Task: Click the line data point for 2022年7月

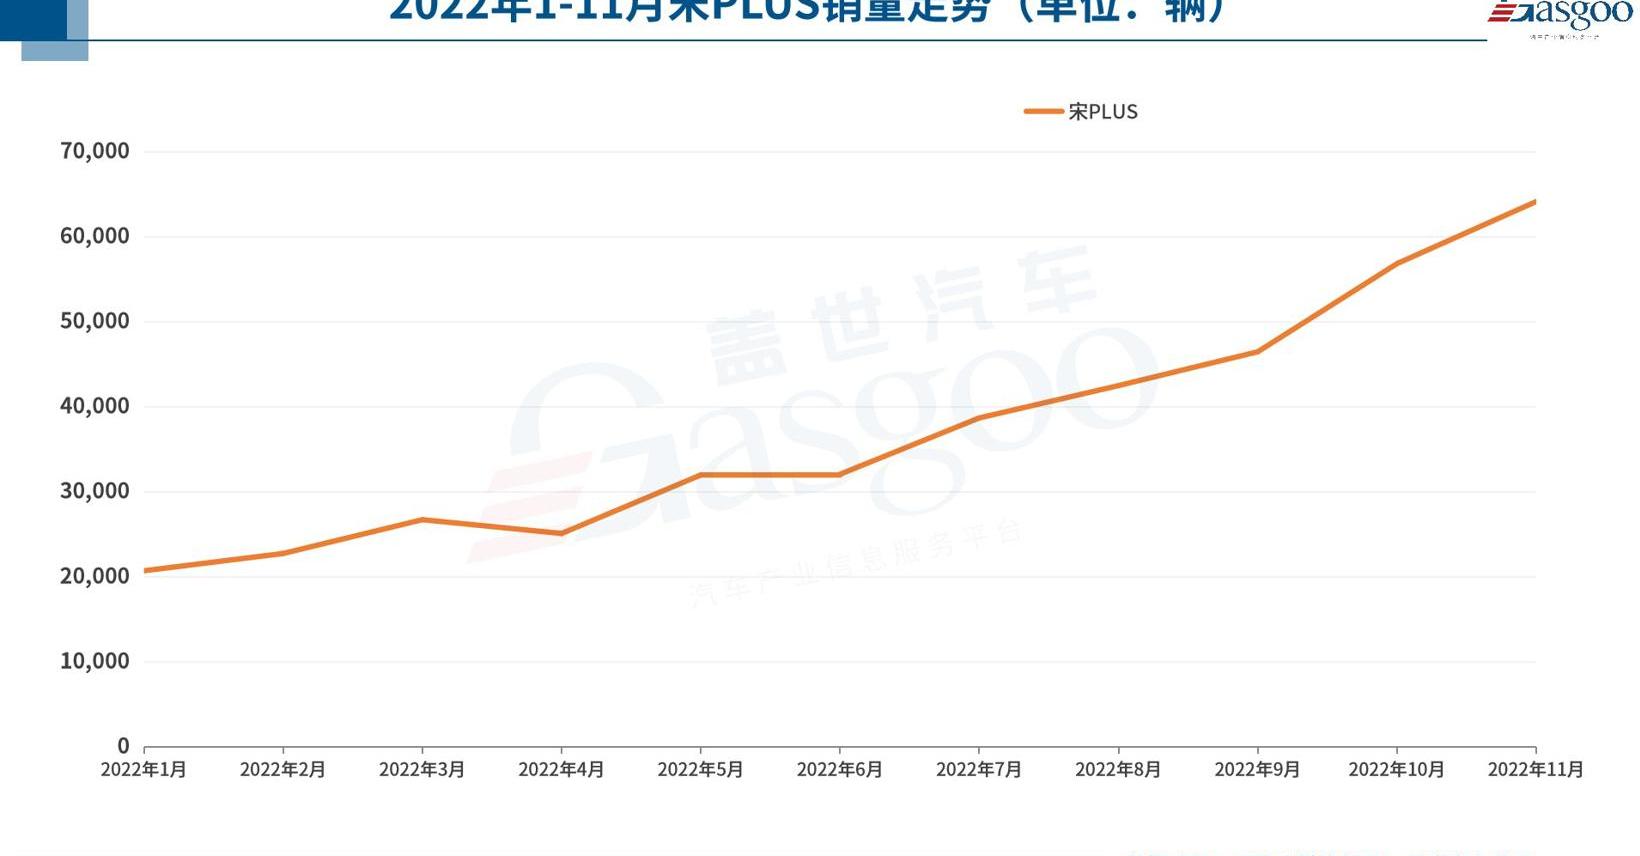Action: [x=979, y=418]
